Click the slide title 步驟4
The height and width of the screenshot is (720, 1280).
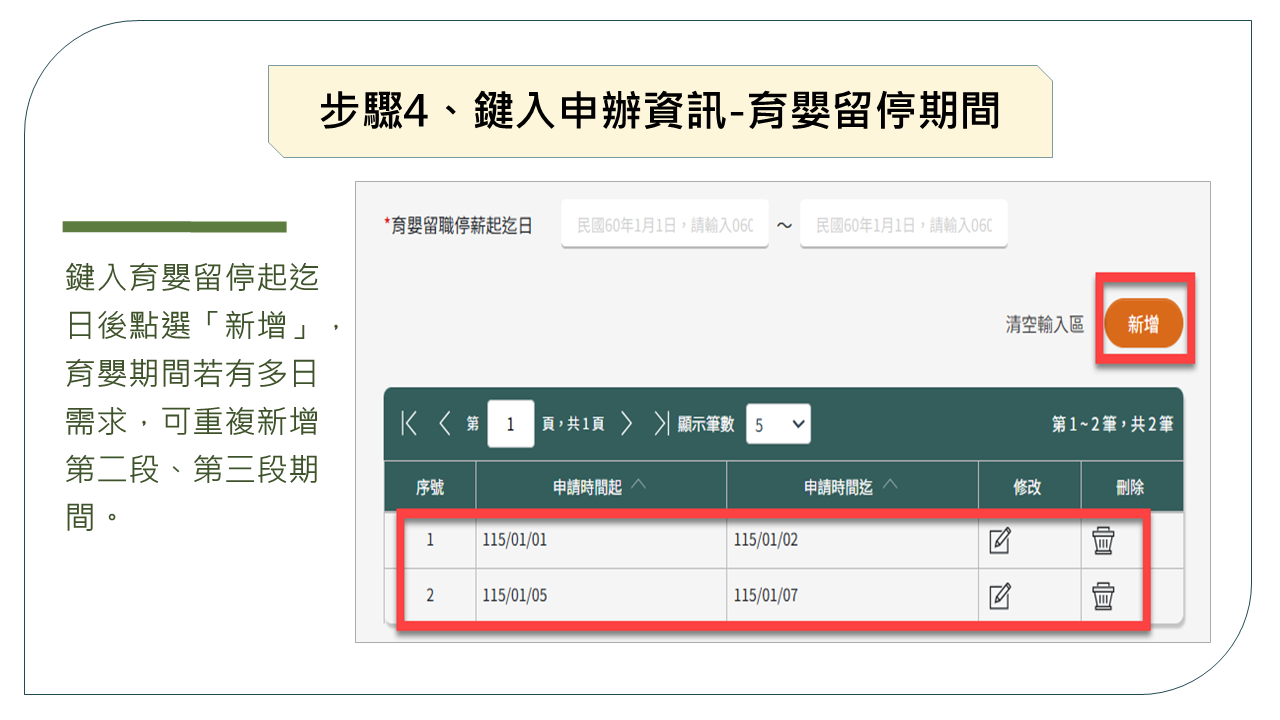click(660, 111)
